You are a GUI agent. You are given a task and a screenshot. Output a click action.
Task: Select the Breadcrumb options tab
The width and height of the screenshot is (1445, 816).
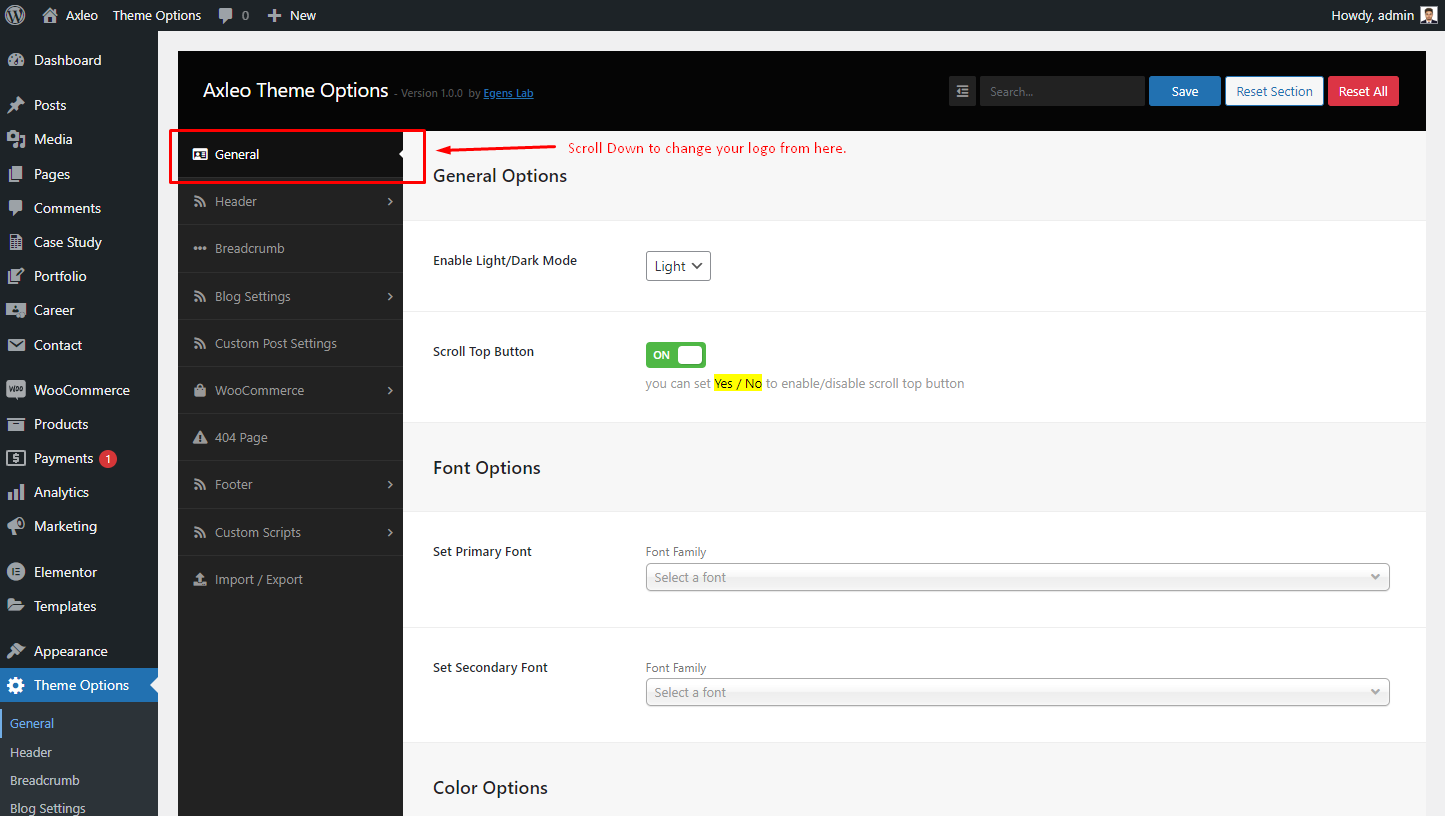coord(290,248)
